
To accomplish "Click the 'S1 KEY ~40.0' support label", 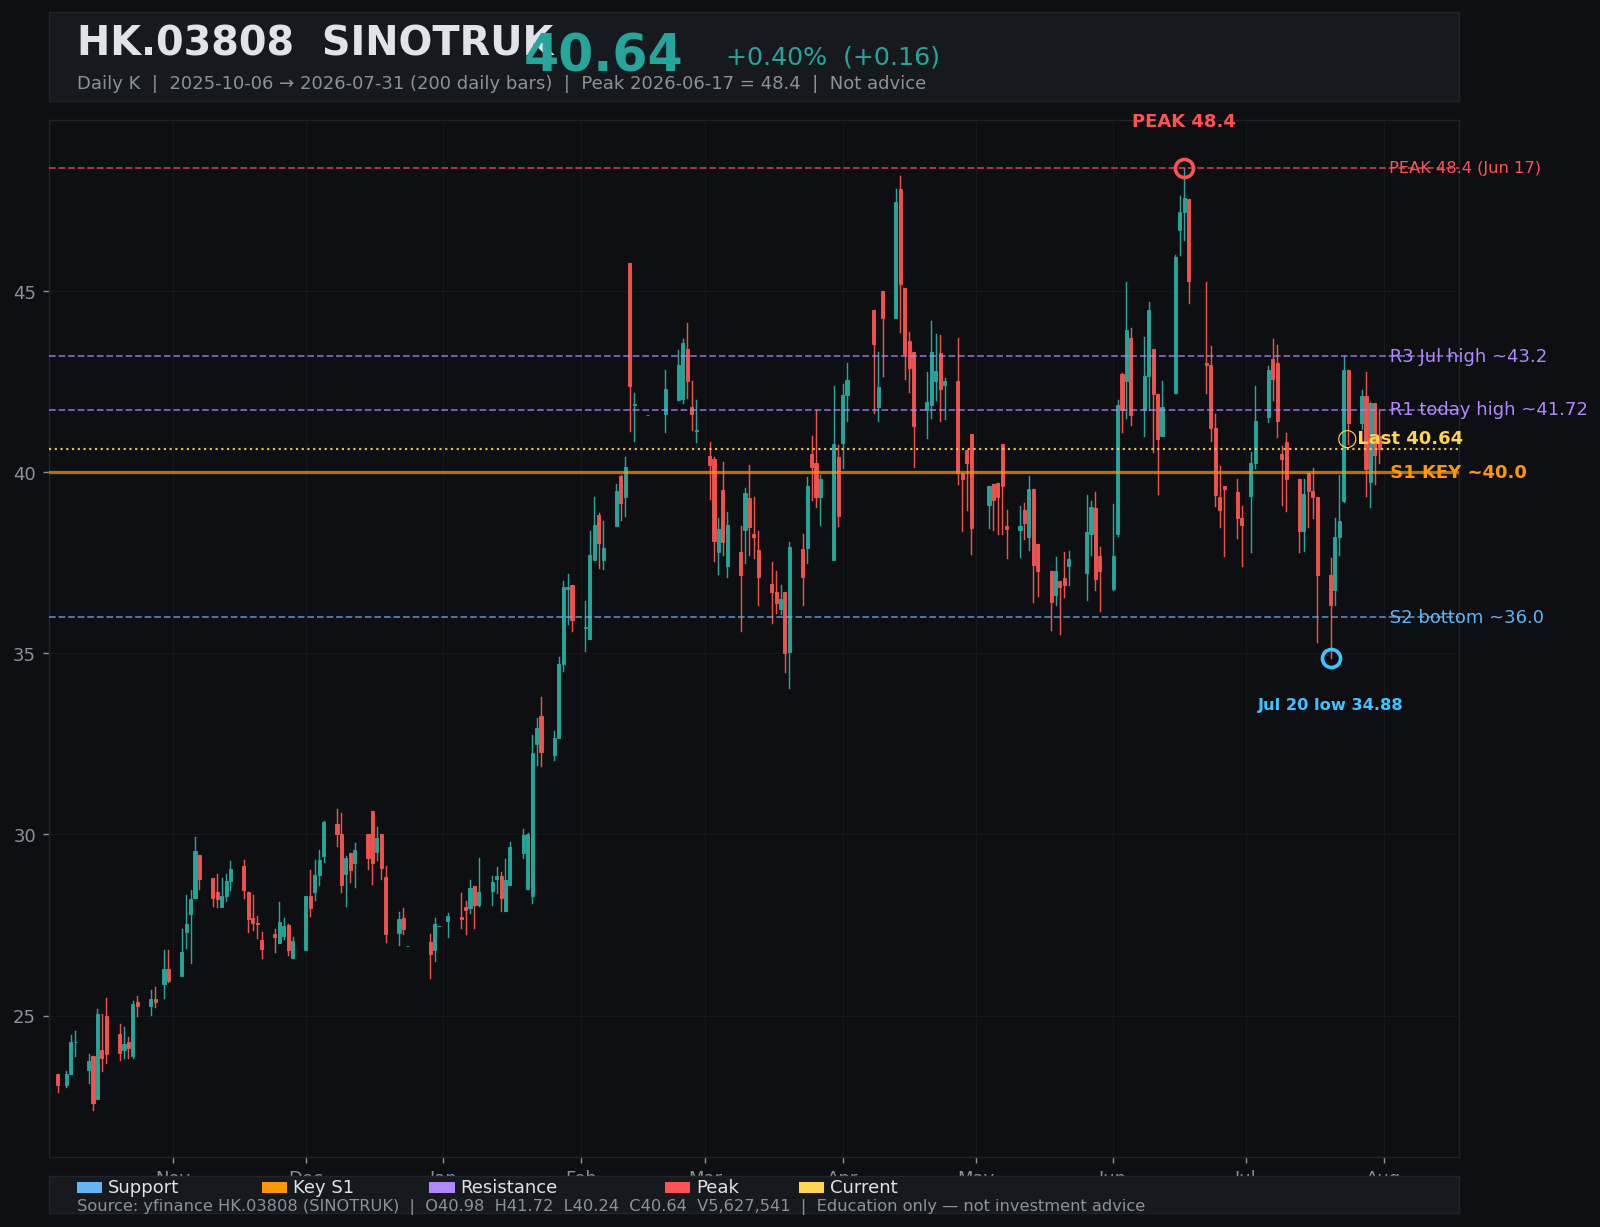I will [1458, 473].
